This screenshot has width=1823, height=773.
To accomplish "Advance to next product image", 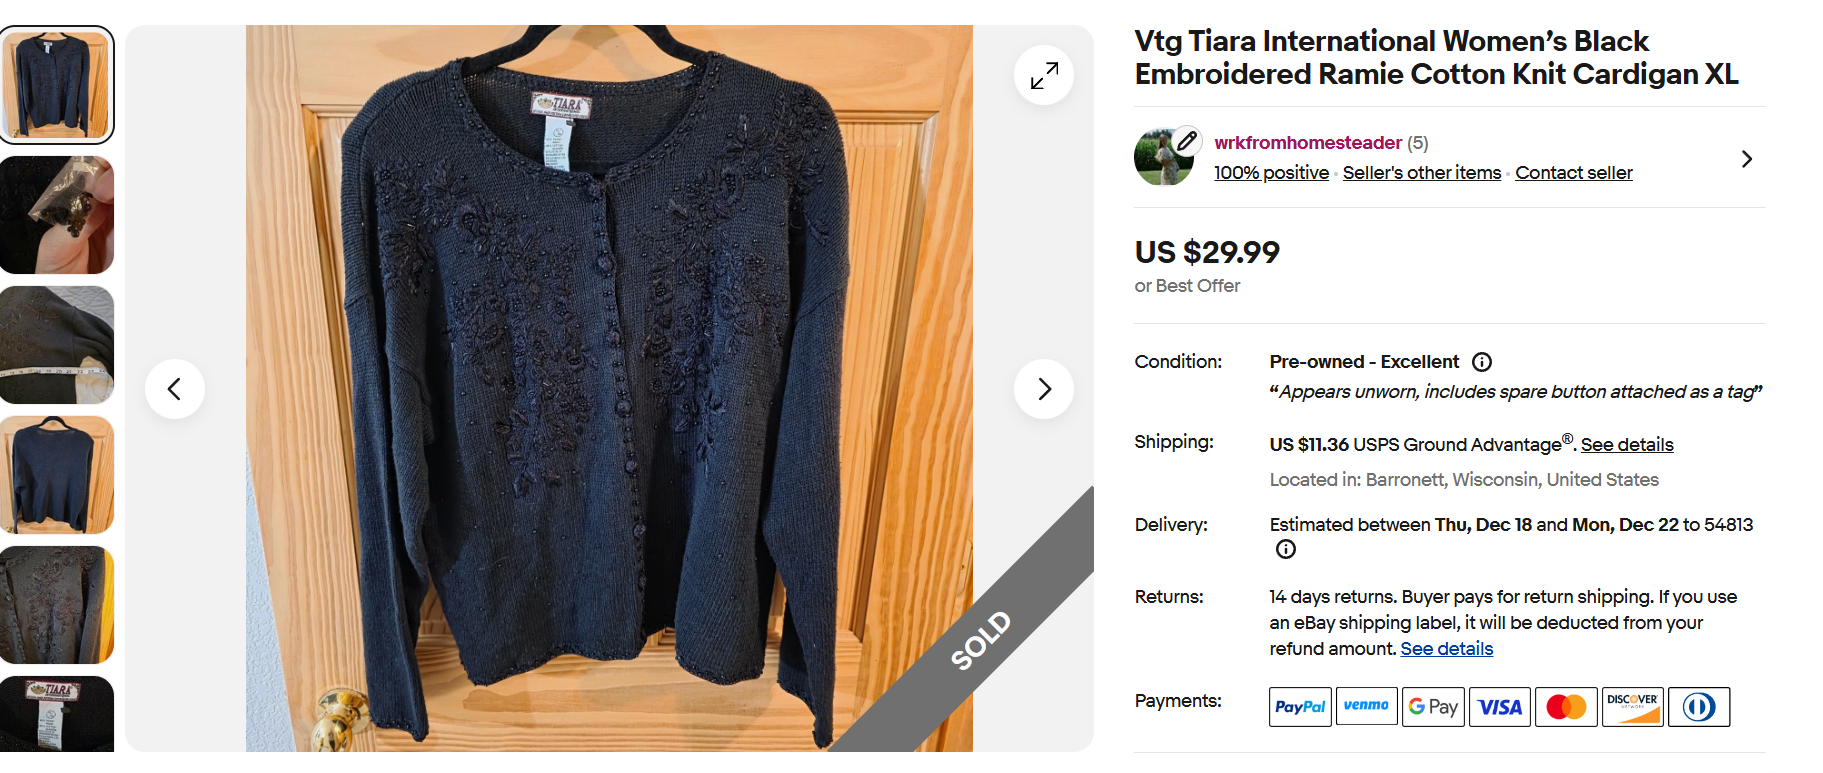I will (1043, 389).
